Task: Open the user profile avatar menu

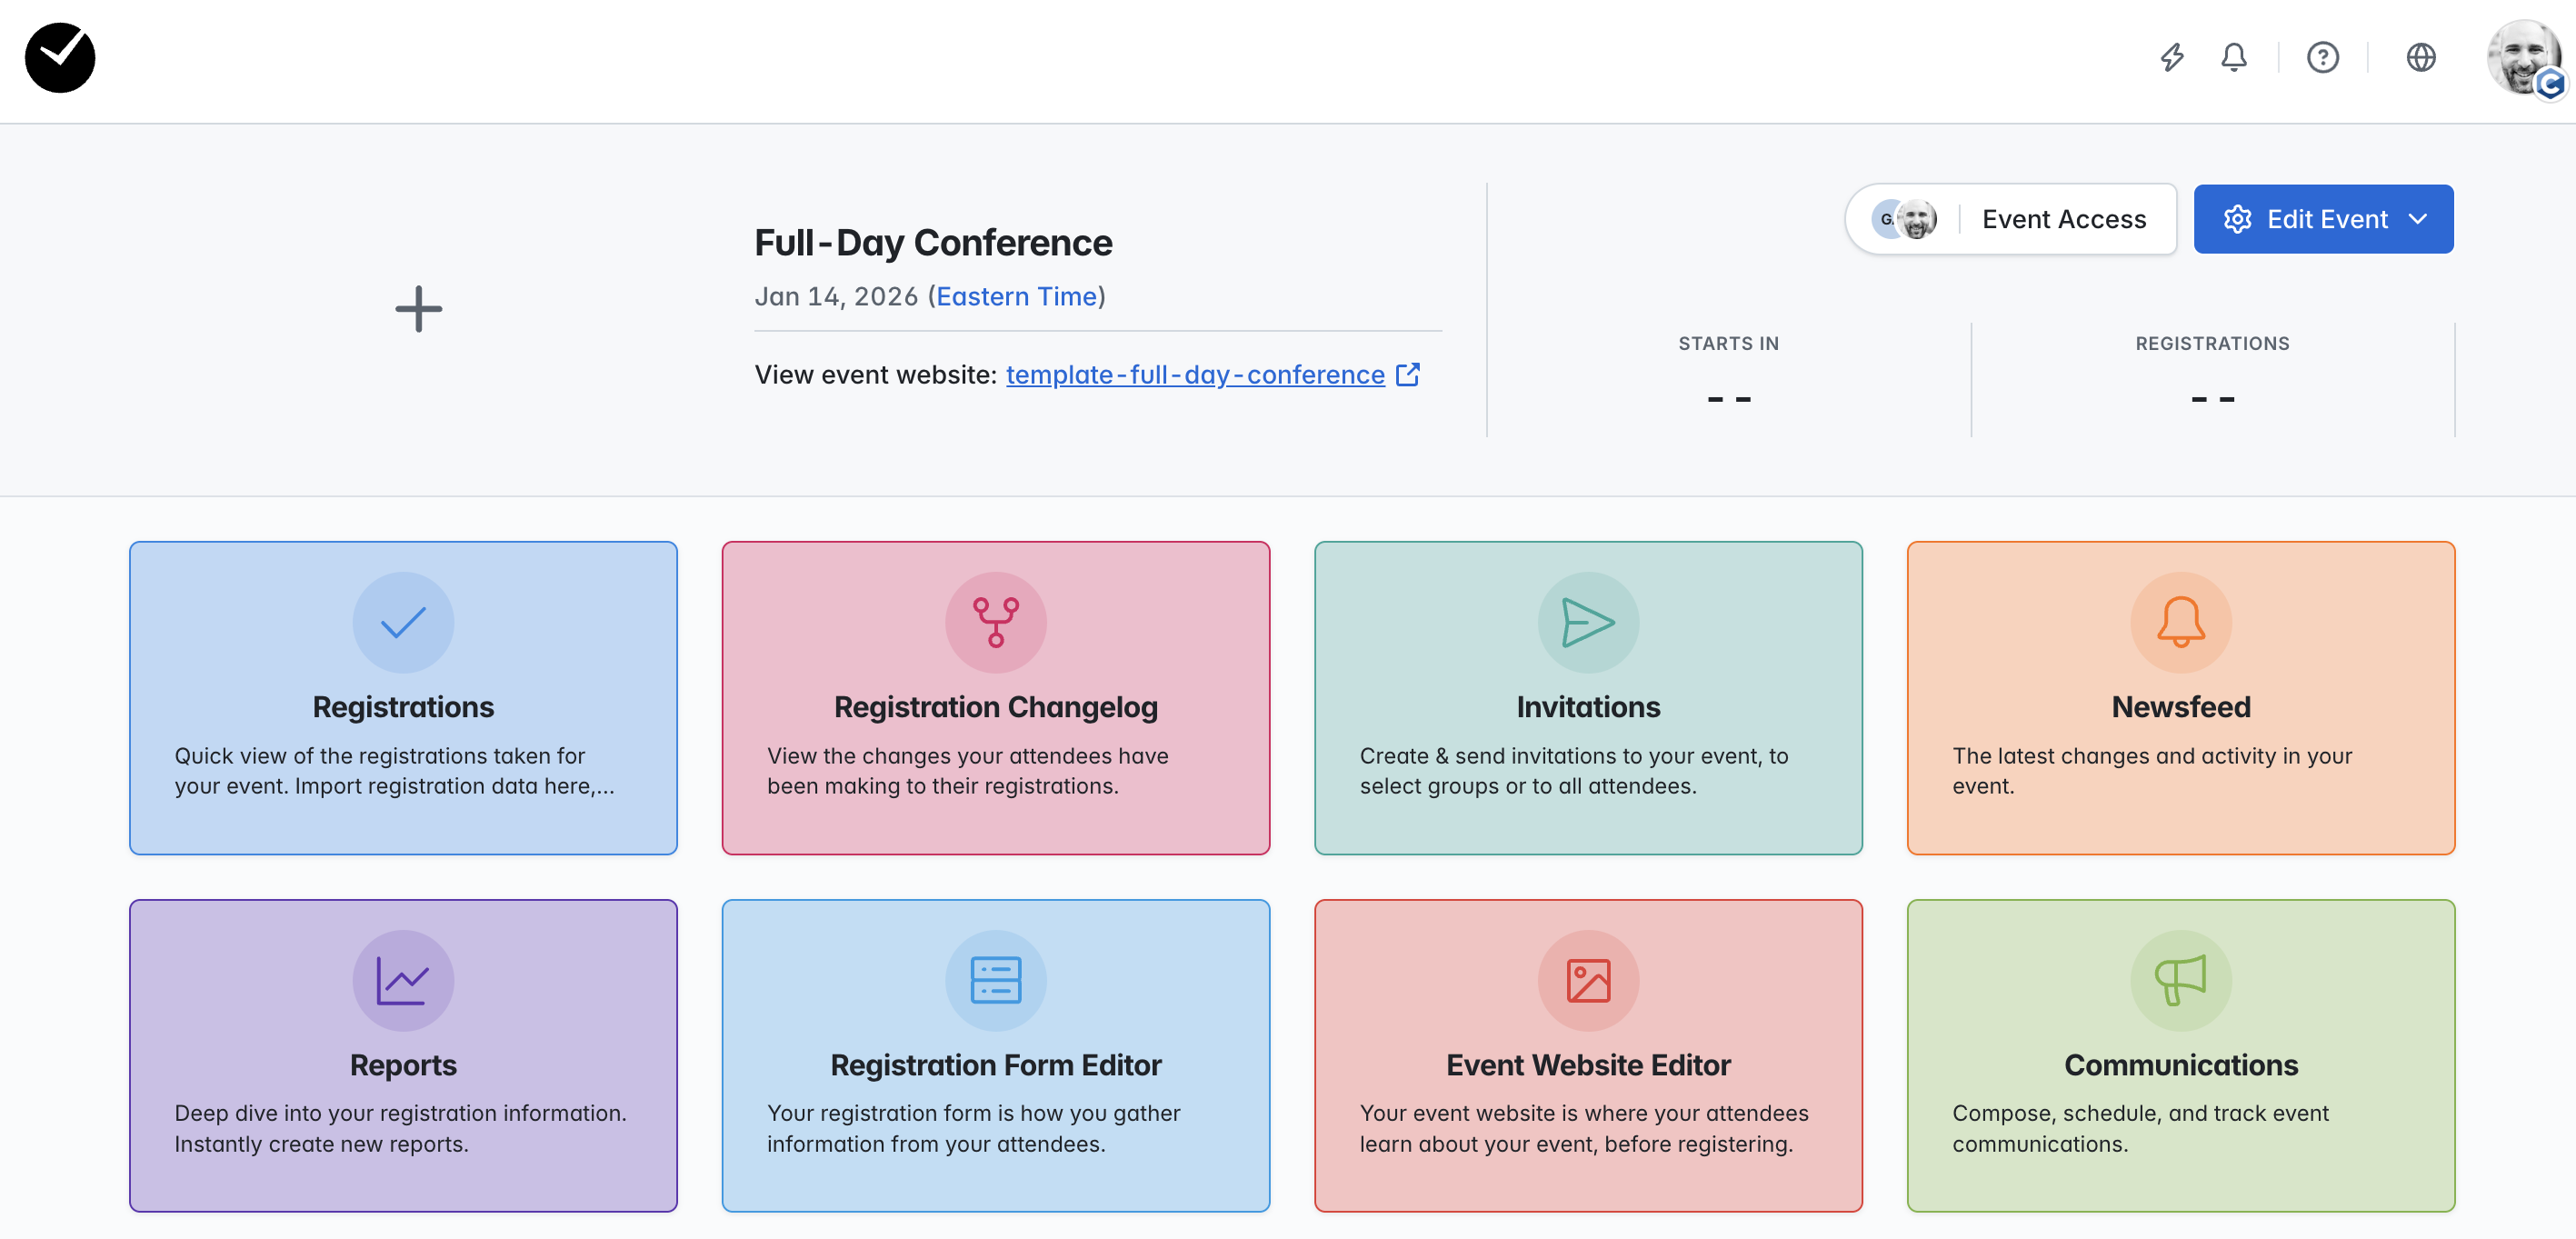Action: pyautogui.click(x=2523, y=58)
